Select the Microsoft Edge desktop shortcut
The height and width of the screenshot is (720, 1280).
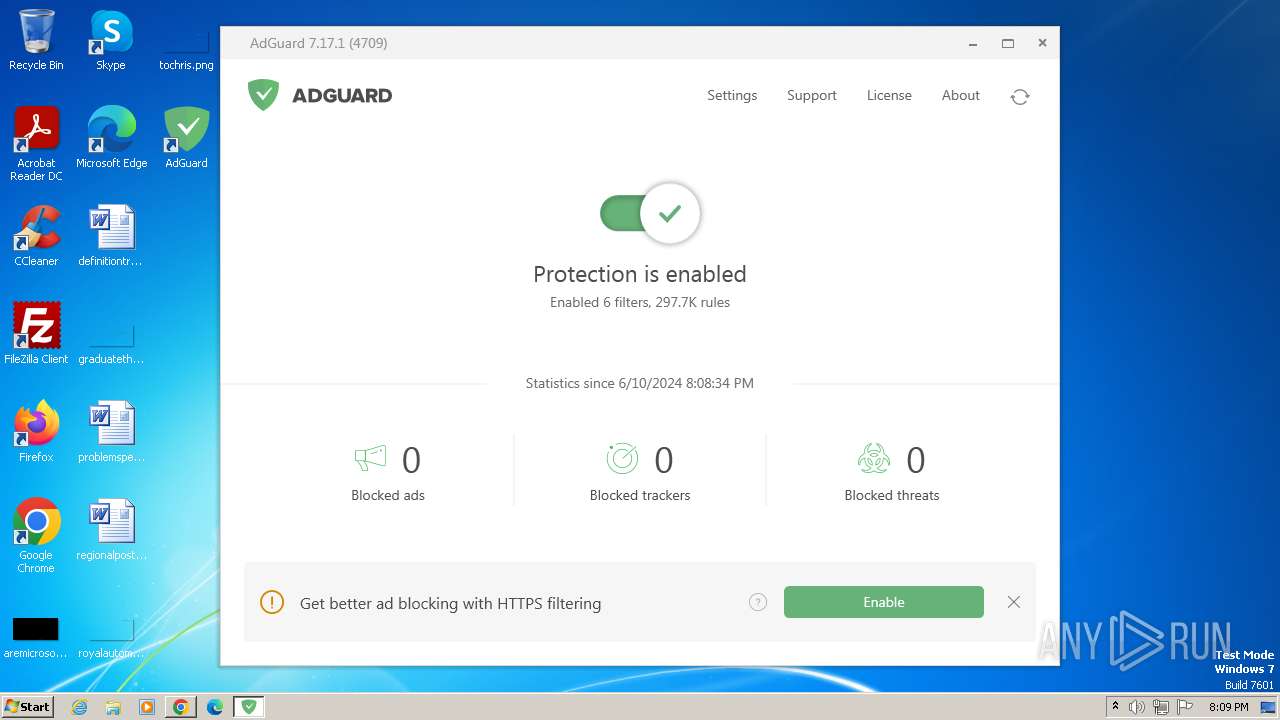click(x=111, y=138)
